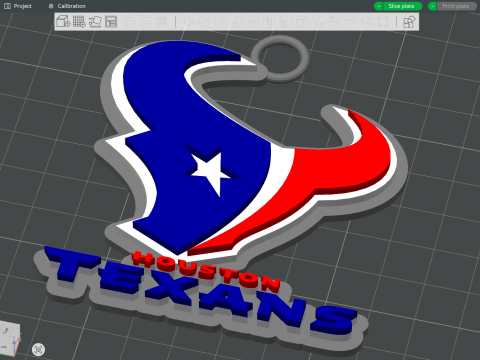
Task: Select the Scale tool icon
Action: [221, 22]
